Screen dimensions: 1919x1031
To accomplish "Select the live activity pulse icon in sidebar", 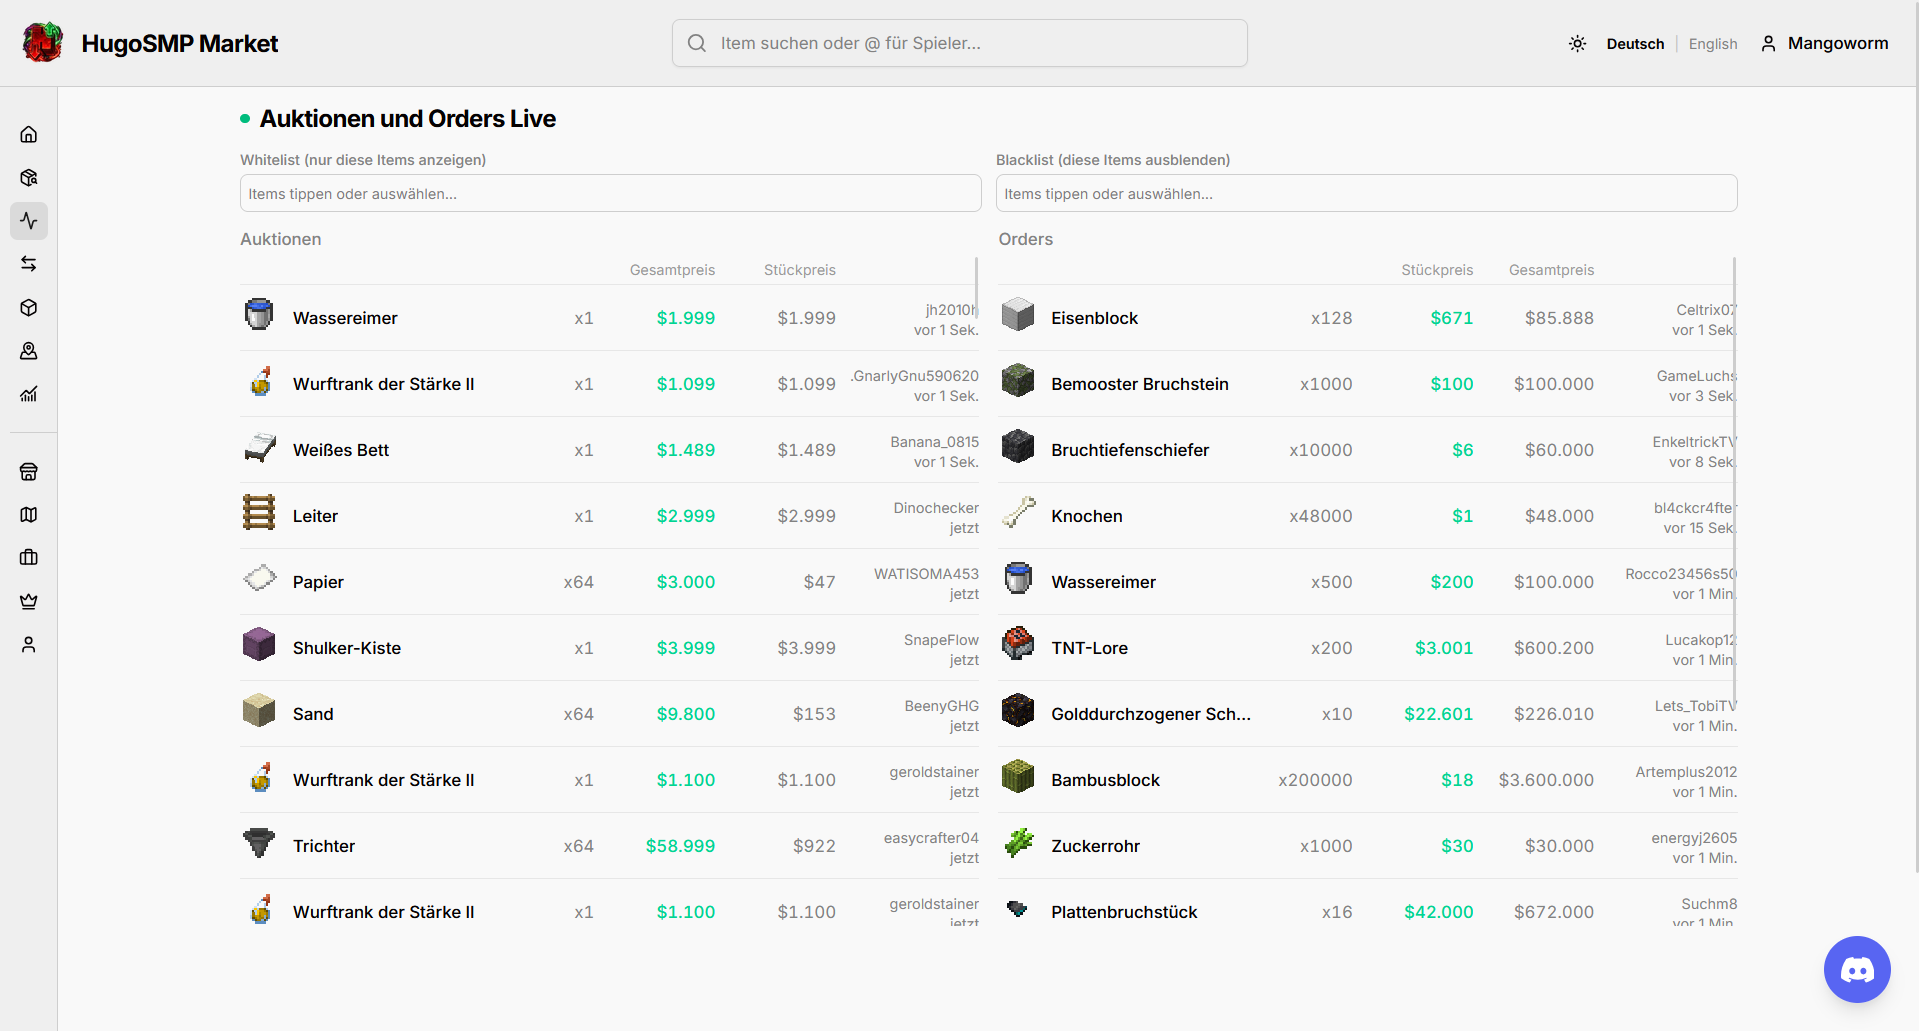I will (29, 221).
